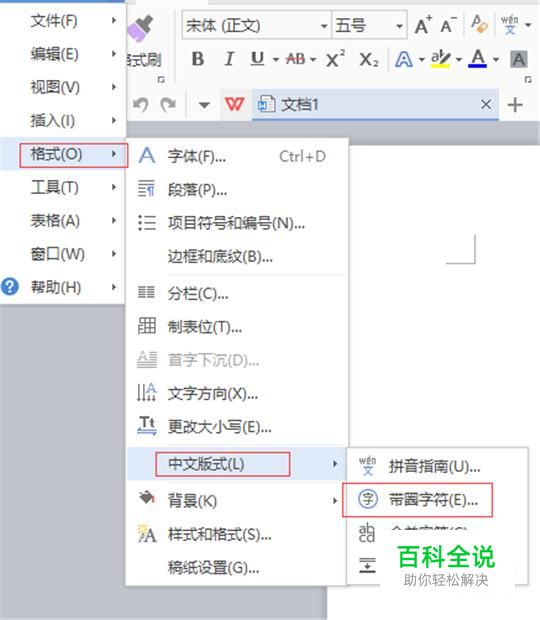The width and height of the screenshot is (540, 620).
Task: Click the Format Painter brush
Action: 140,28
